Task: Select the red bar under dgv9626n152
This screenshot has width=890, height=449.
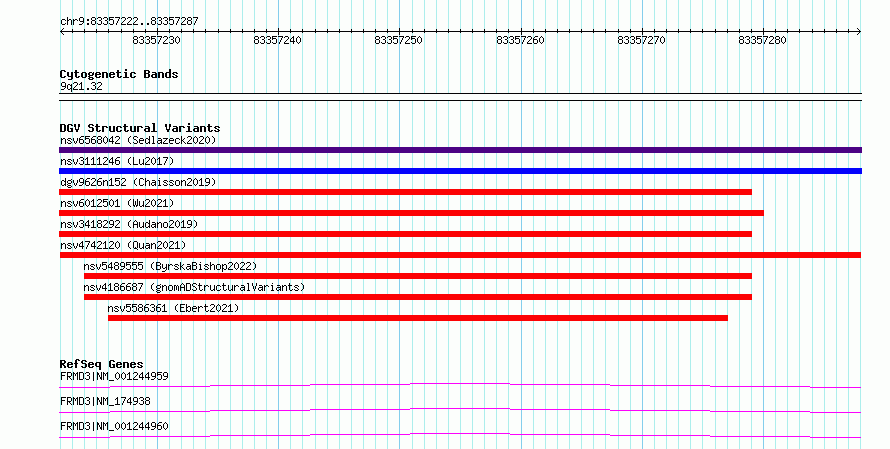Action: click(x=405, y=192)
